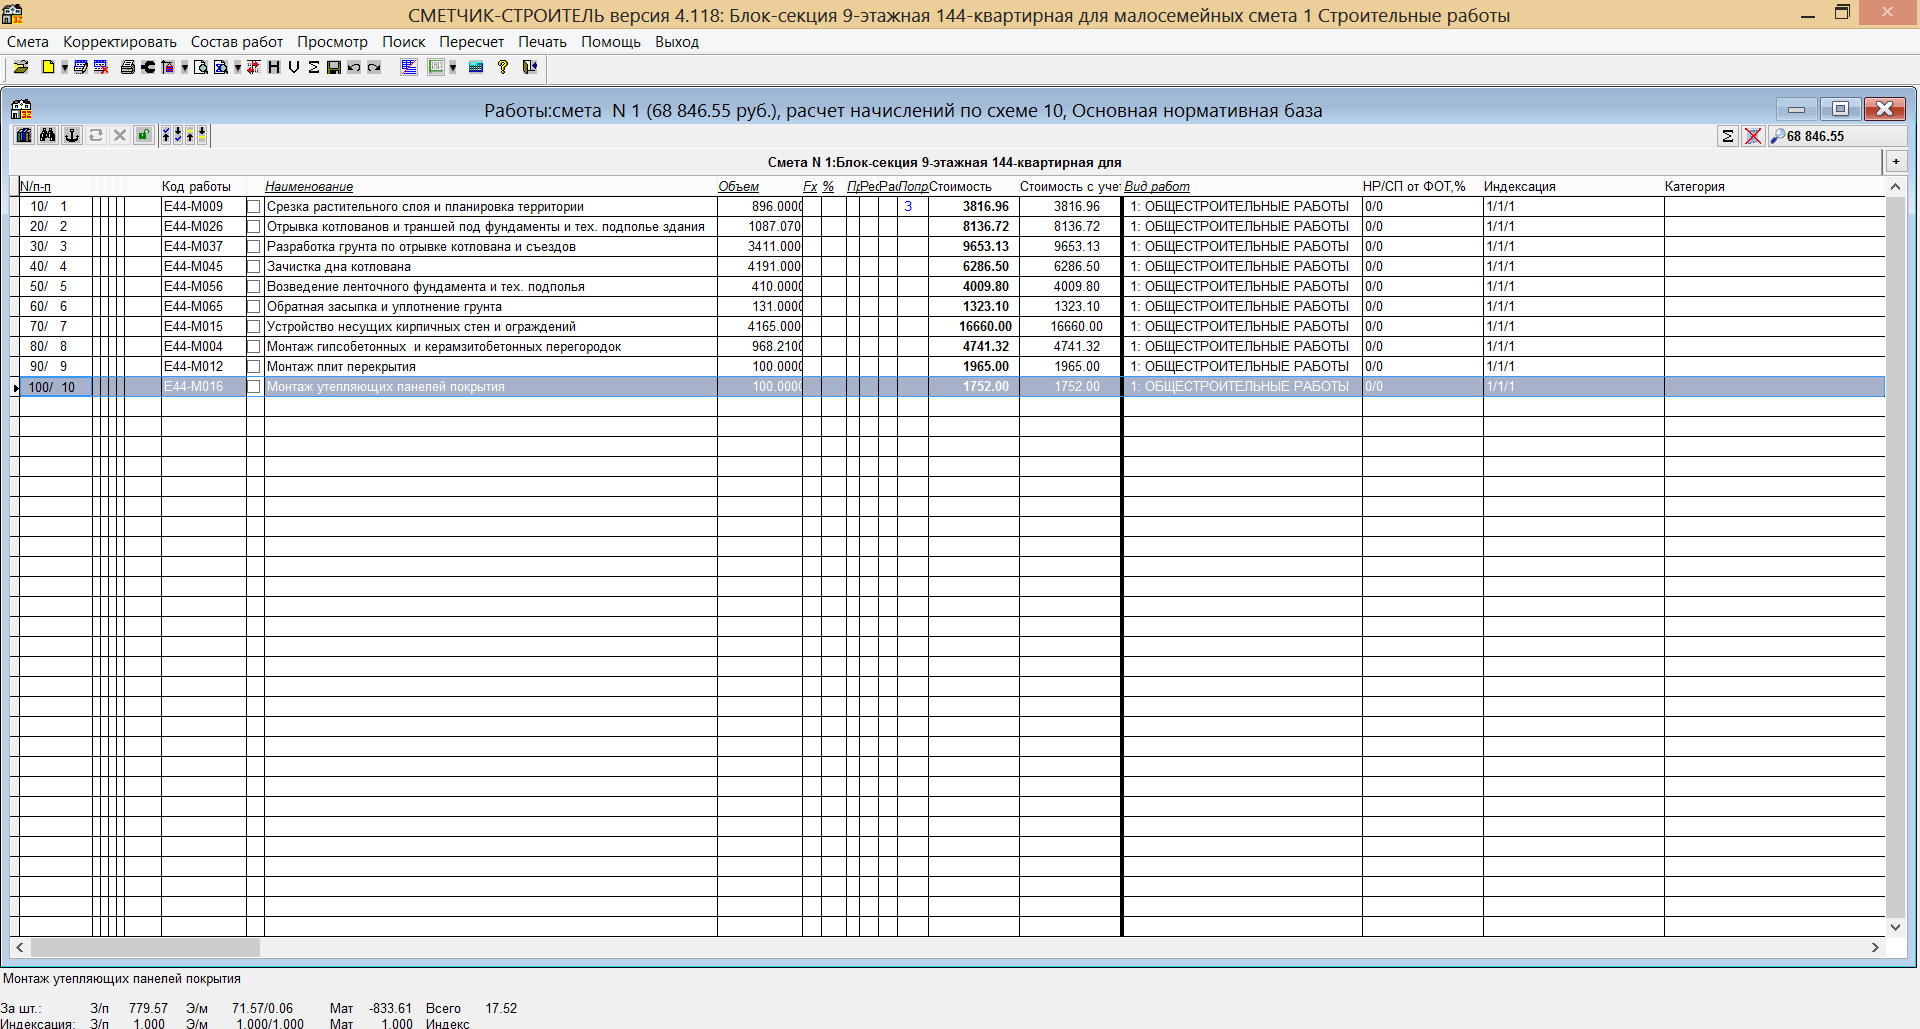Click the Вид работ column header
The image size is (1920, 1029).
pyautogui.click(x=1157, y=187)
